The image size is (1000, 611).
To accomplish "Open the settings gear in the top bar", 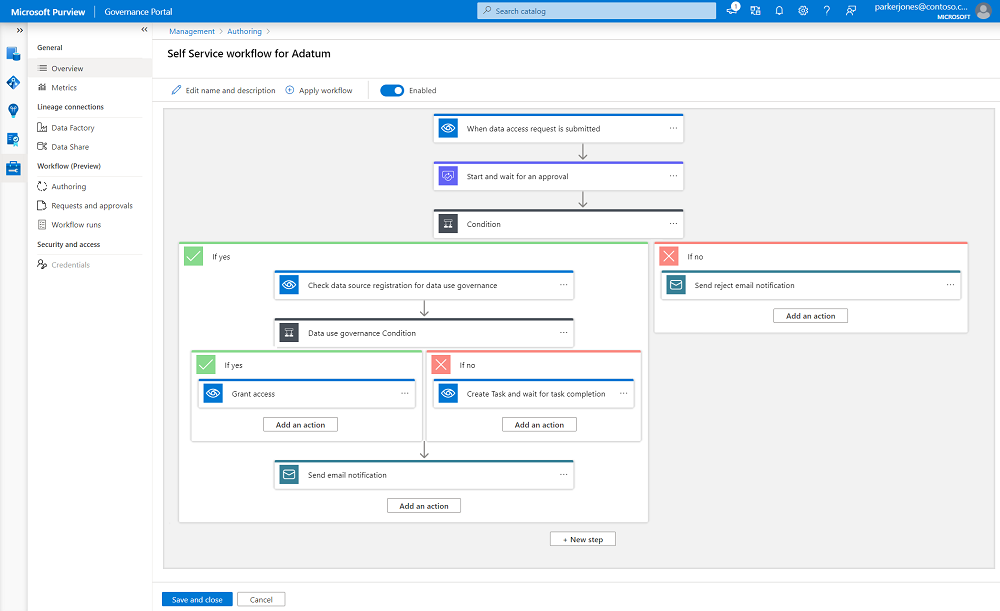I will tap(803, 10).
